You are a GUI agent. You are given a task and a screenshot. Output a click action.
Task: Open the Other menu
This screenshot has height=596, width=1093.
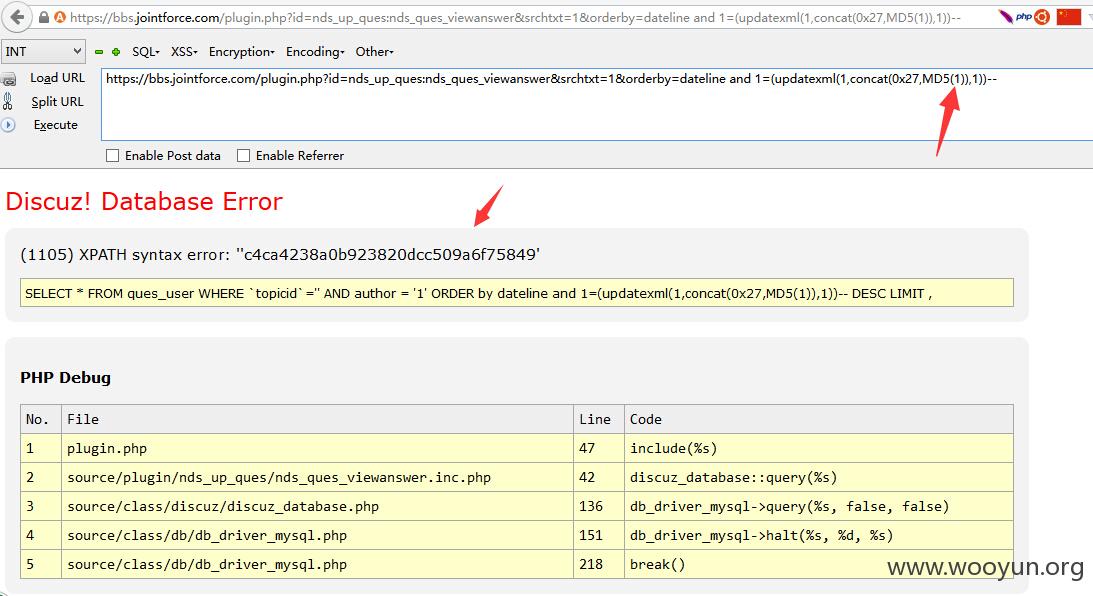point(374,52)
